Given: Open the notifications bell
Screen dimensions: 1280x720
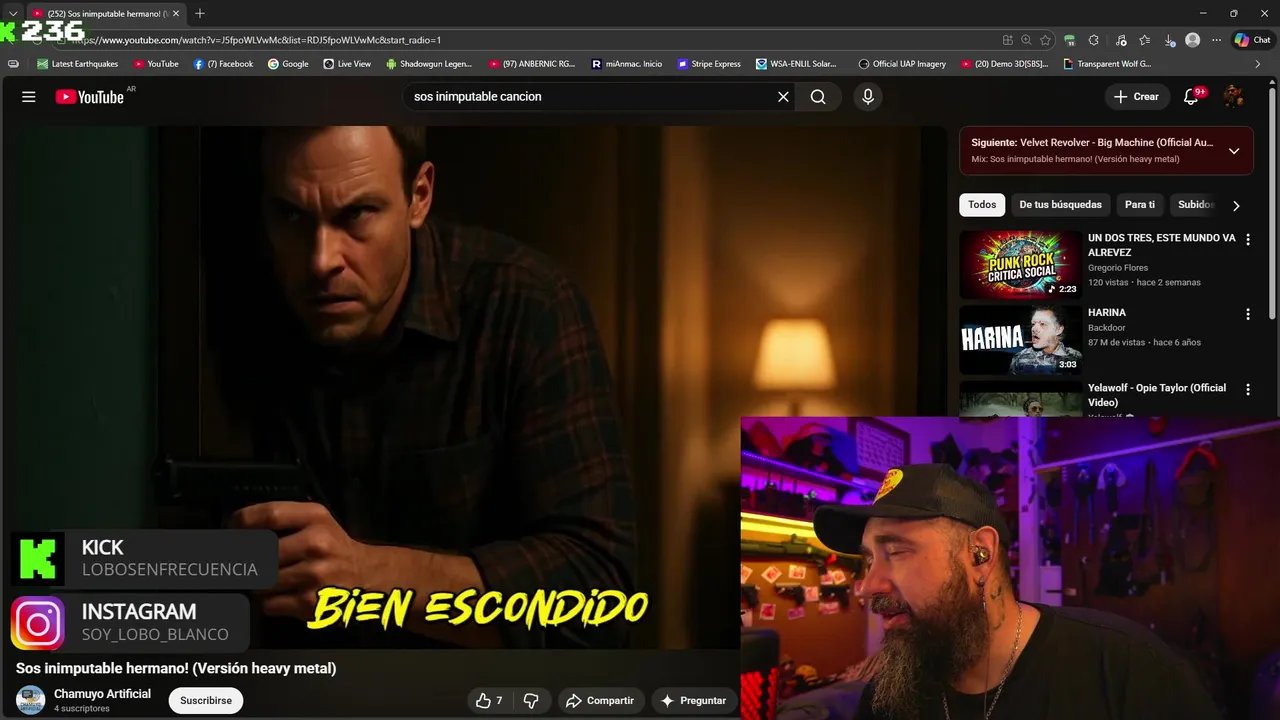Looking at the screenshot, I should (1191, 97).
